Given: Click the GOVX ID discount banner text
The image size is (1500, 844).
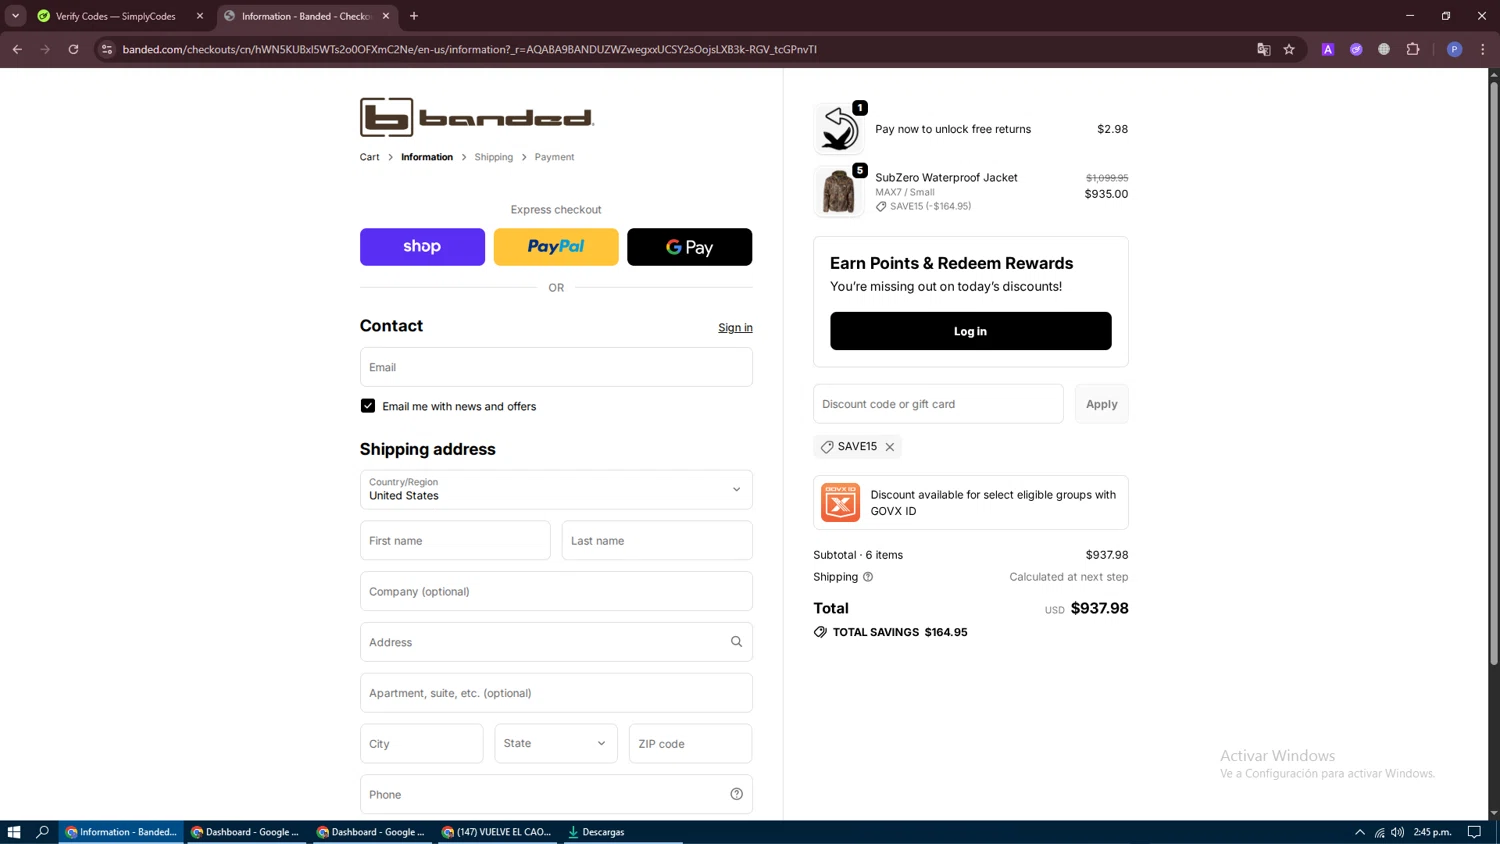Looking at the screenshot, I should coord(993,503).
